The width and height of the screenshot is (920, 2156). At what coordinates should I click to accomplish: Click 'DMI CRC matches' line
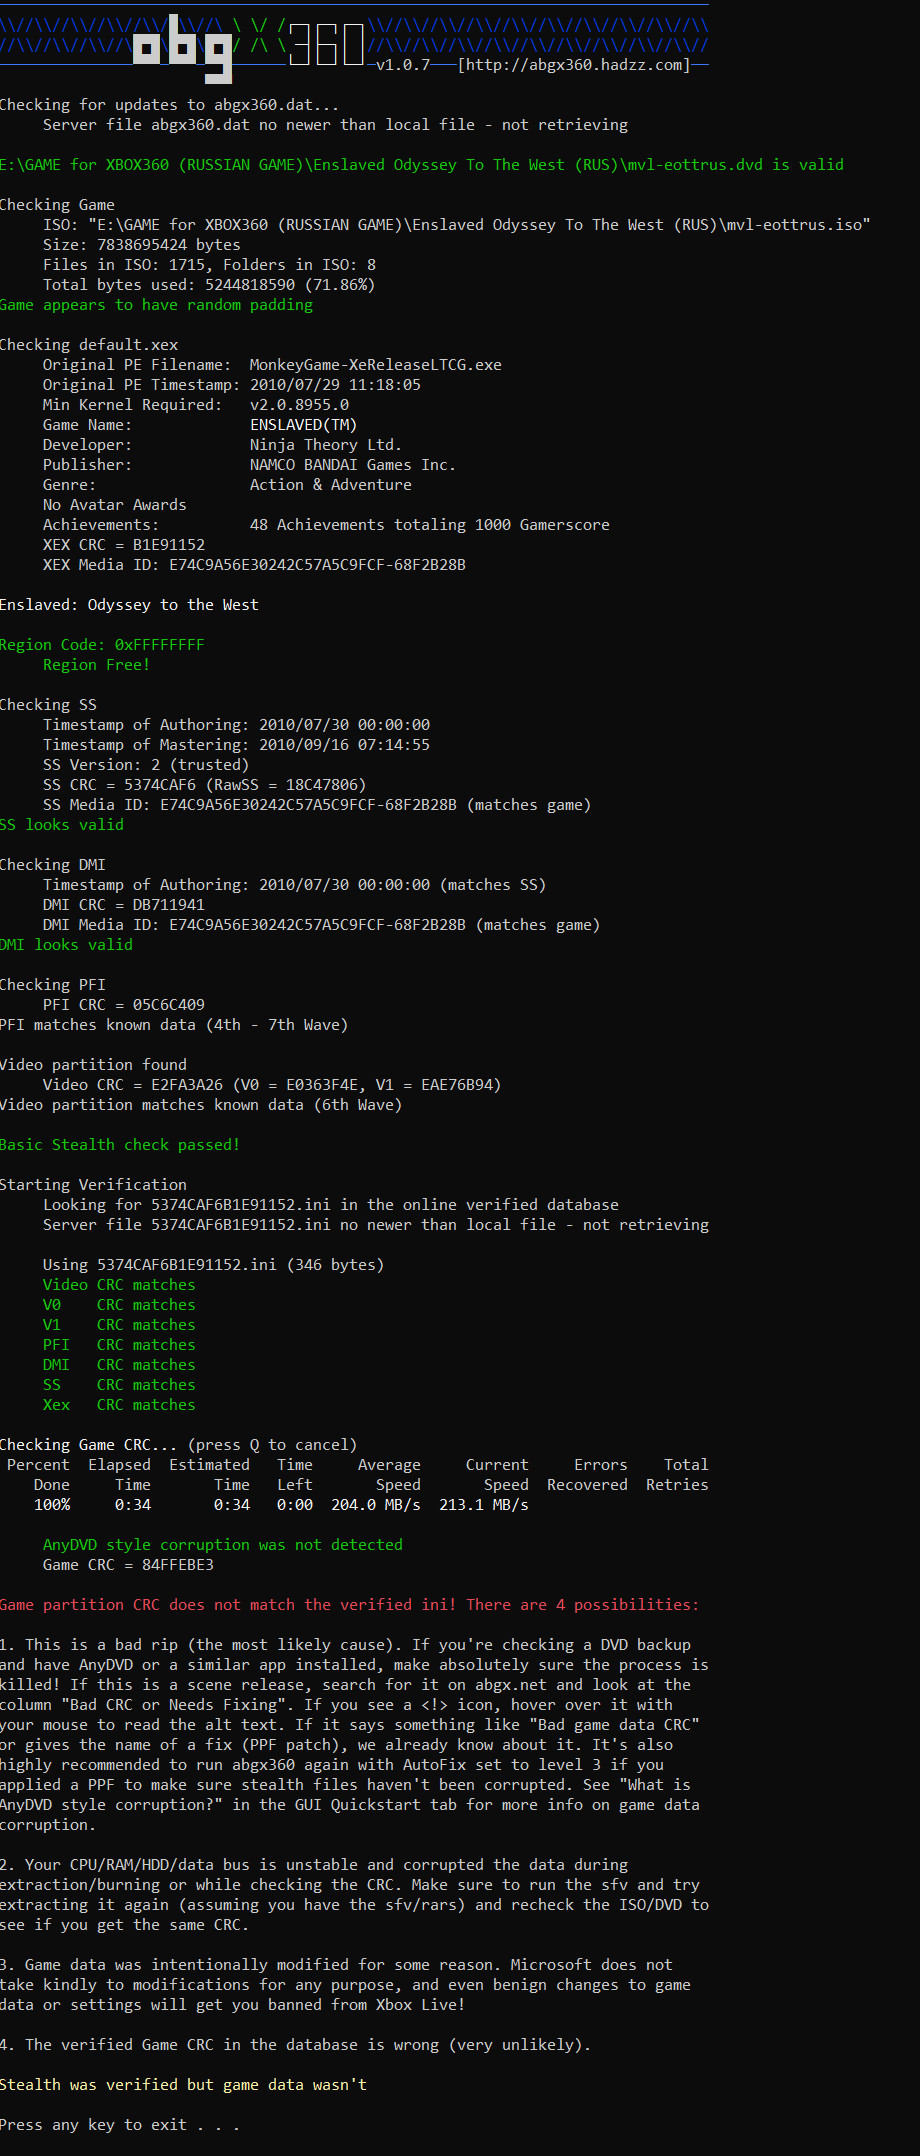119,1365
